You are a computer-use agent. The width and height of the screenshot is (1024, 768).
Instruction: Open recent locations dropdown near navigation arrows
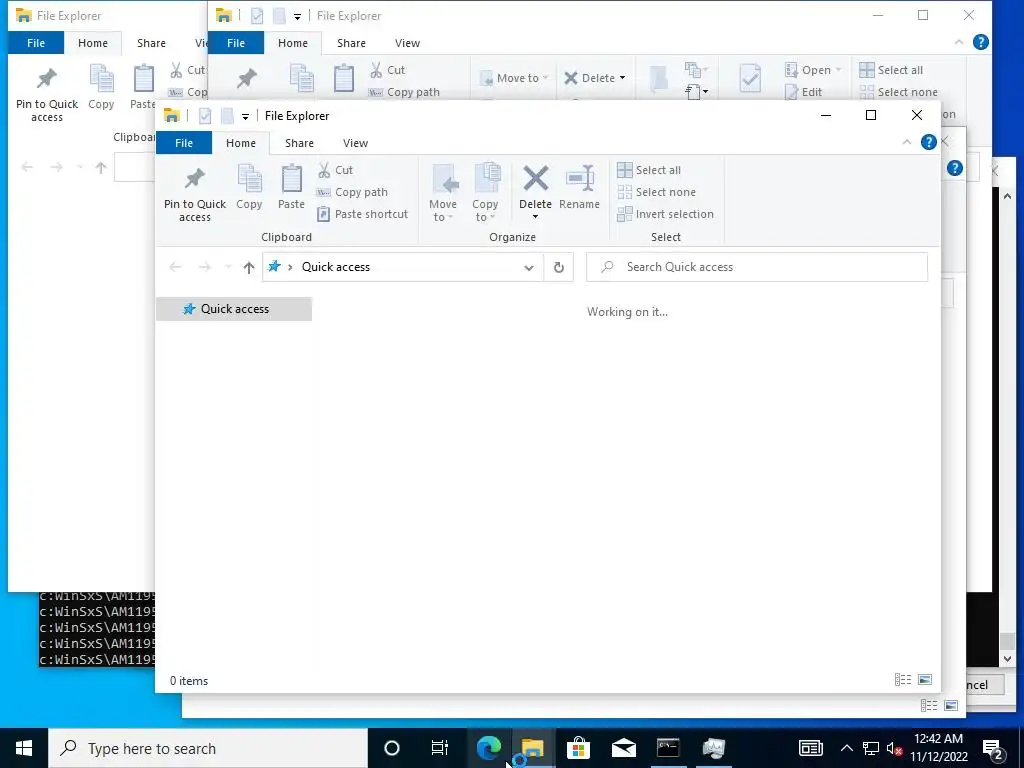click(228, 267)
